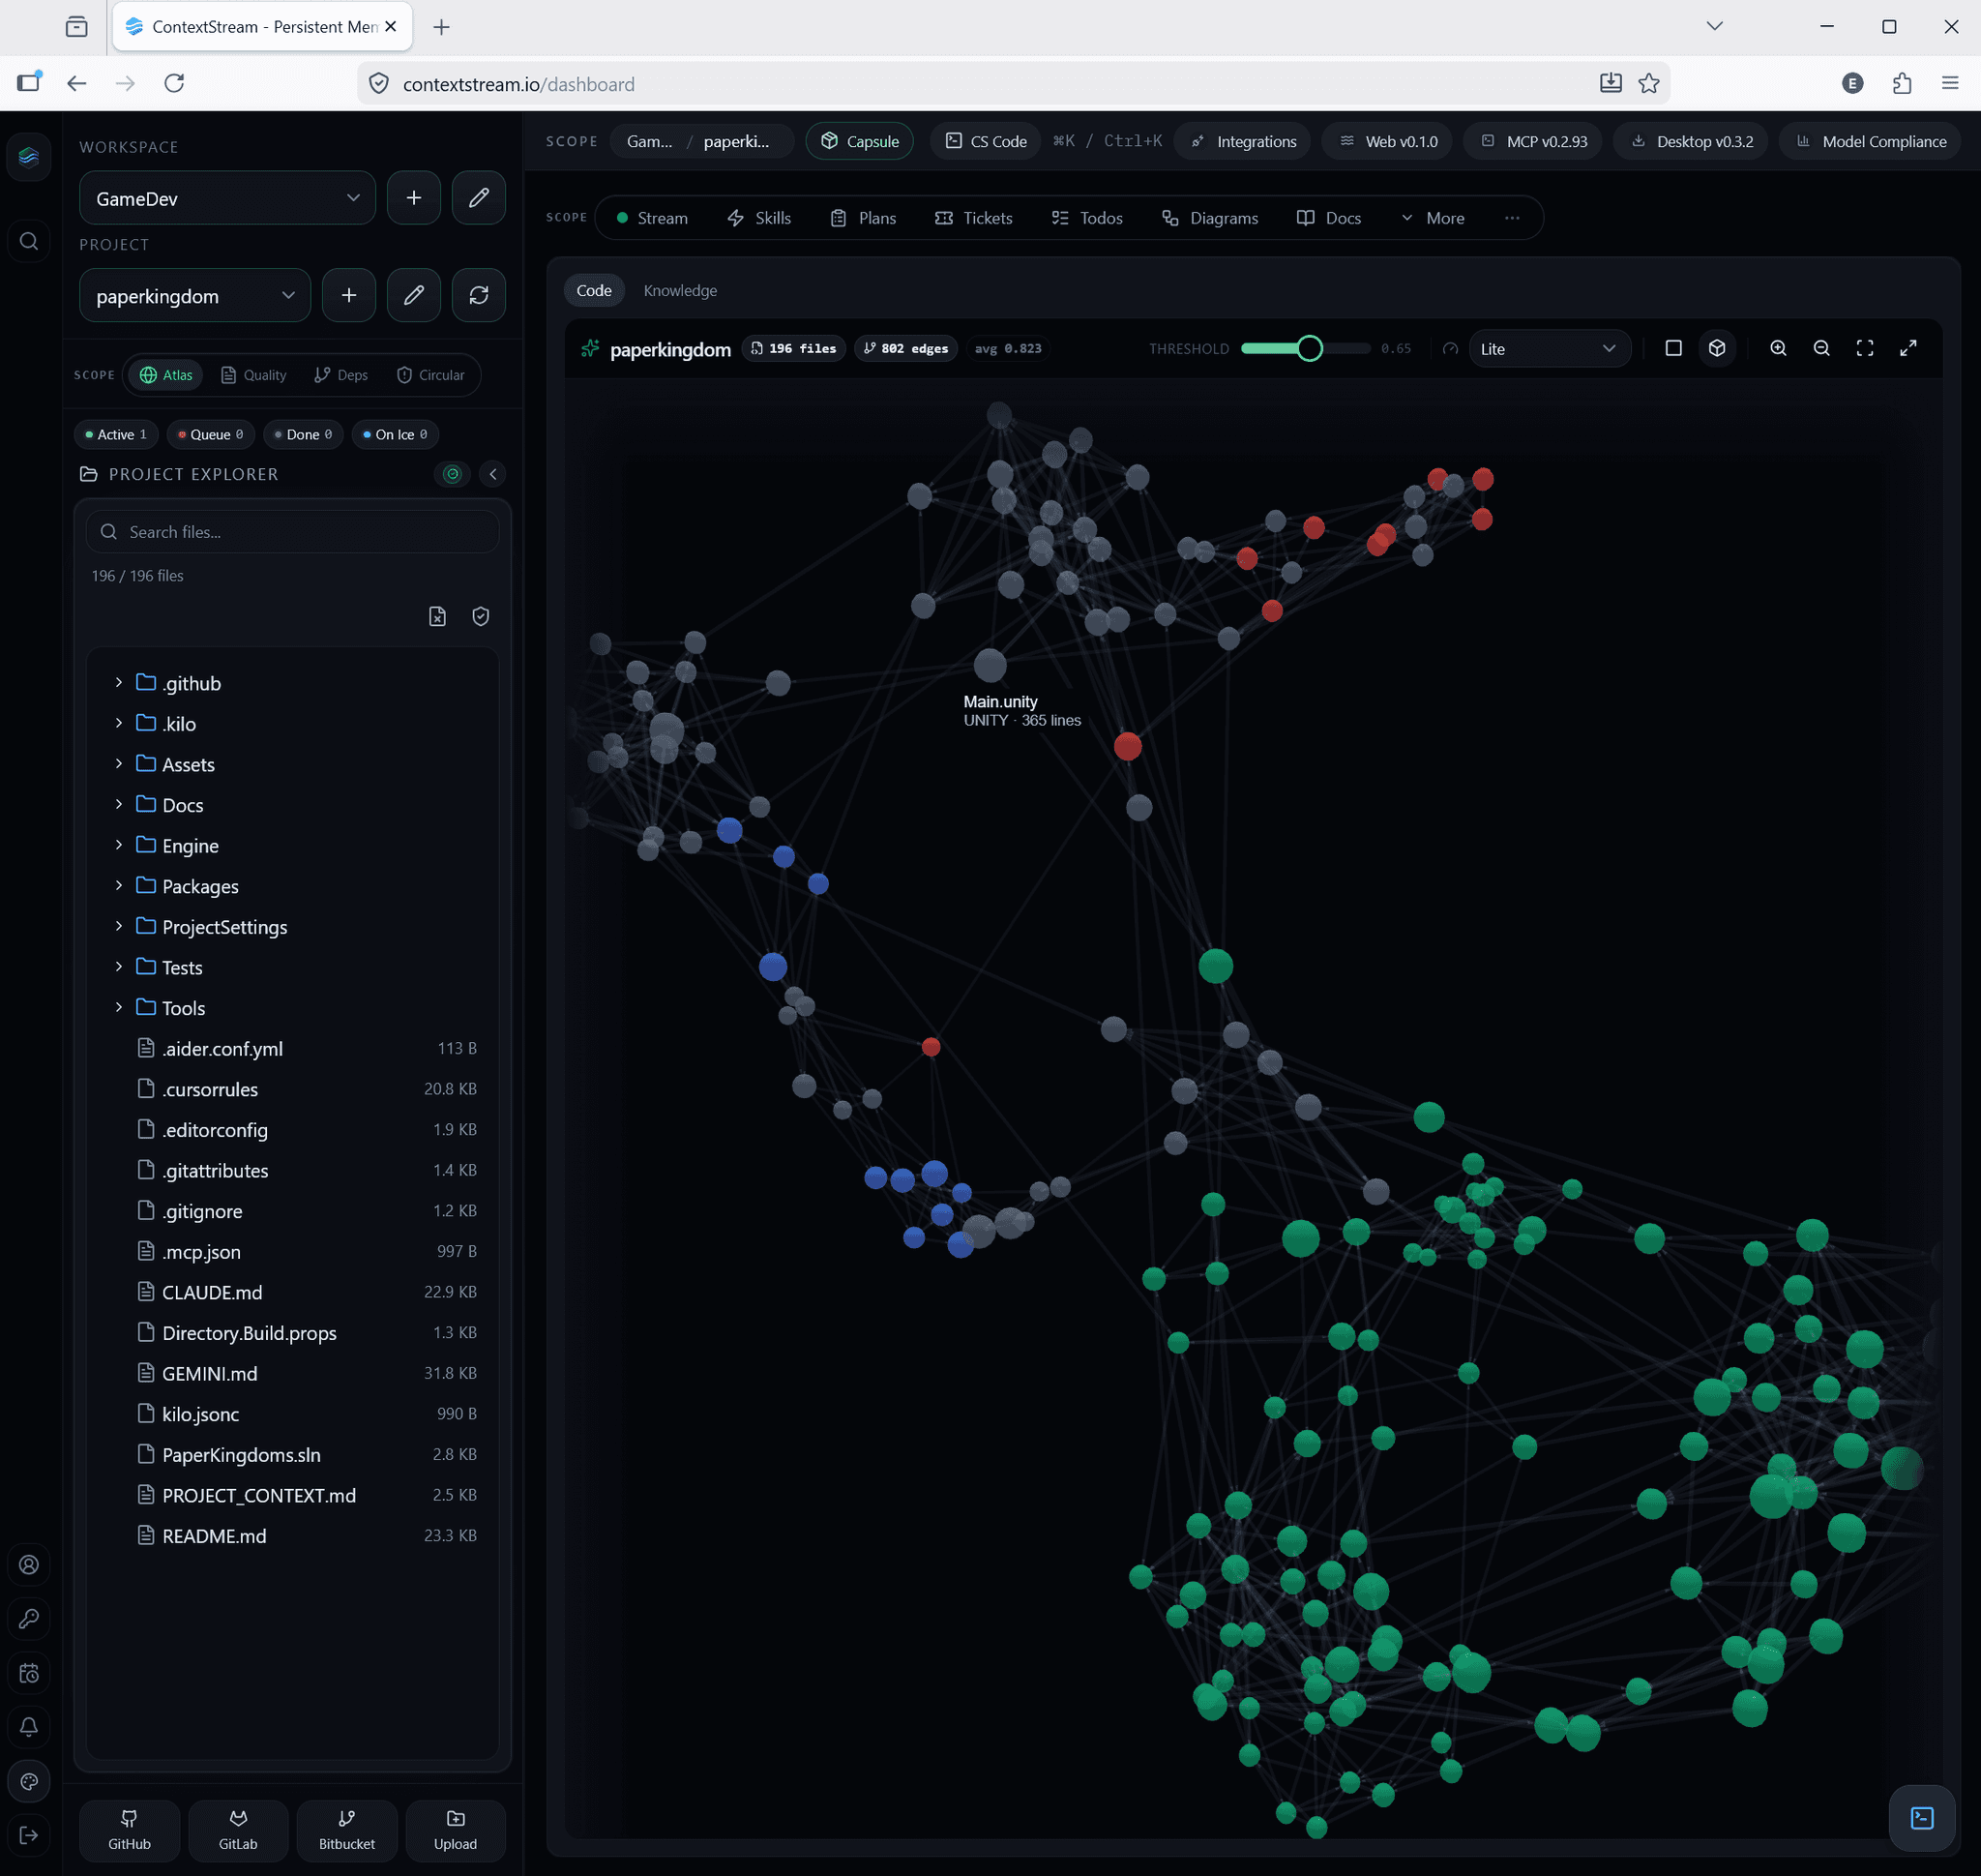Switch graph to 2D square view

[x=1673, y=348]
